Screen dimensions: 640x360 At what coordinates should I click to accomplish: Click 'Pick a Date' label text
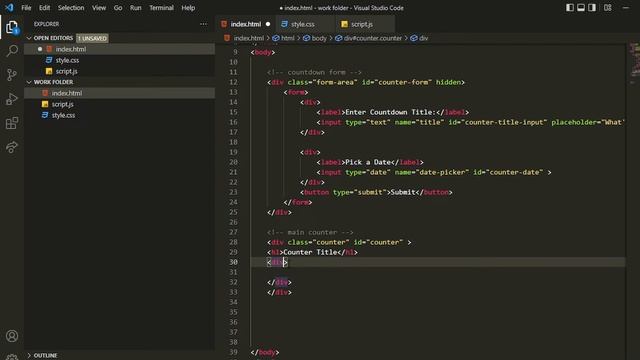pos(368,162)
